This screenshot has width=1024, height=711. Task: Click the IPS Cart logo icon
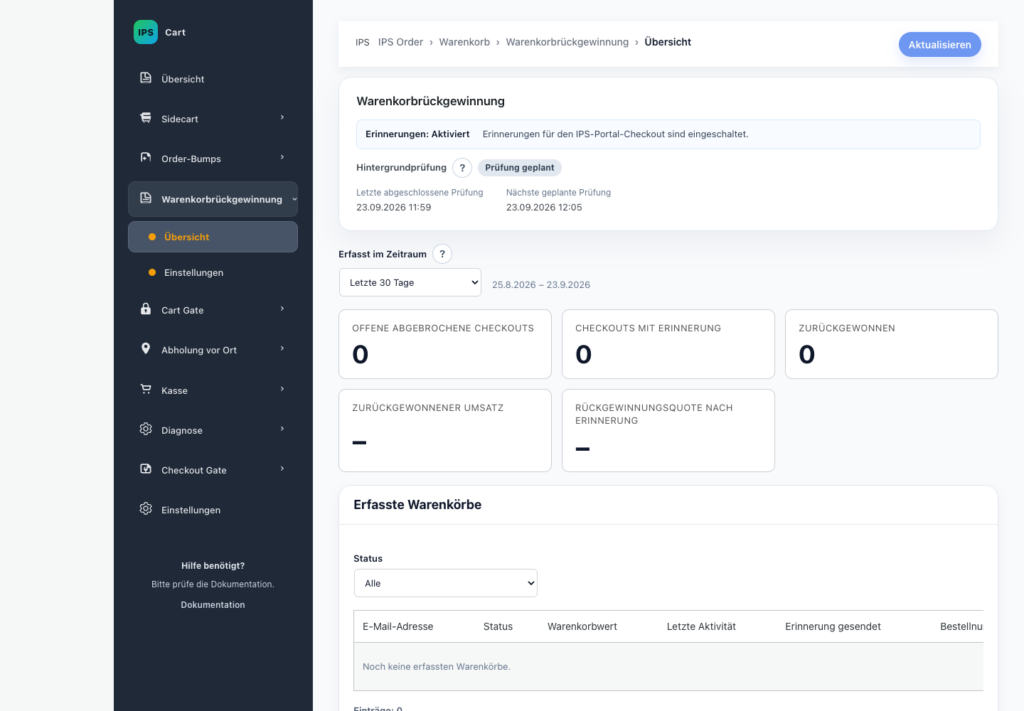[146, 32]
